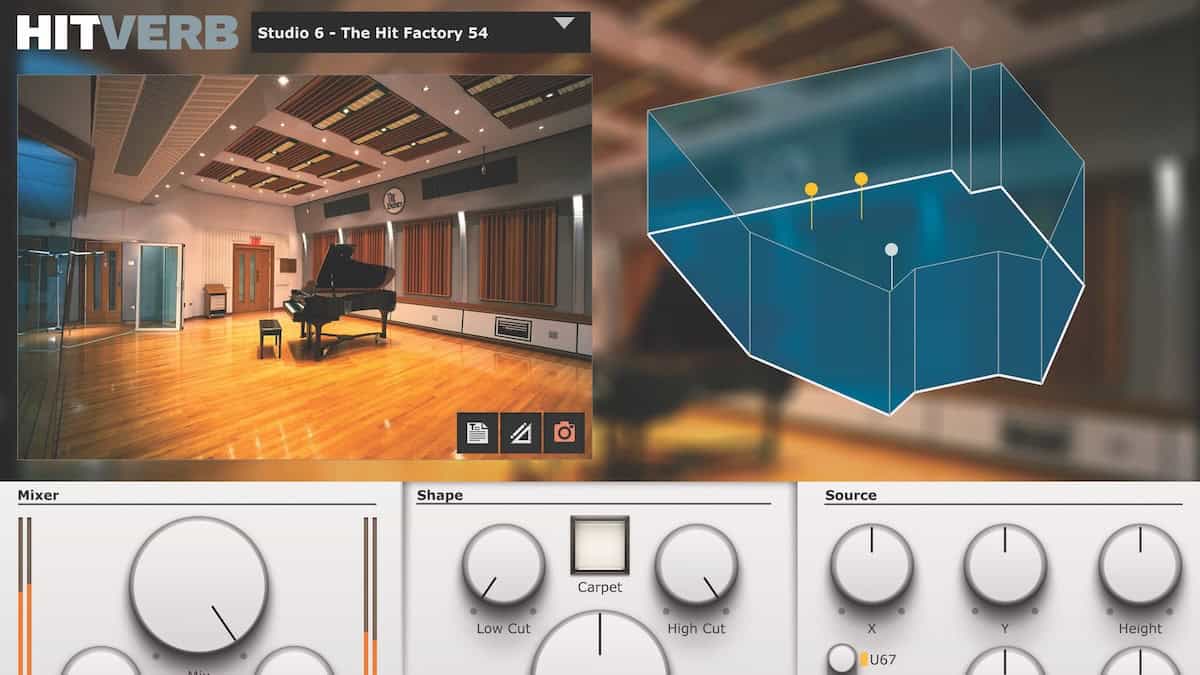
Task: Toggle the U67 microphone button
Action: [842, 658]
